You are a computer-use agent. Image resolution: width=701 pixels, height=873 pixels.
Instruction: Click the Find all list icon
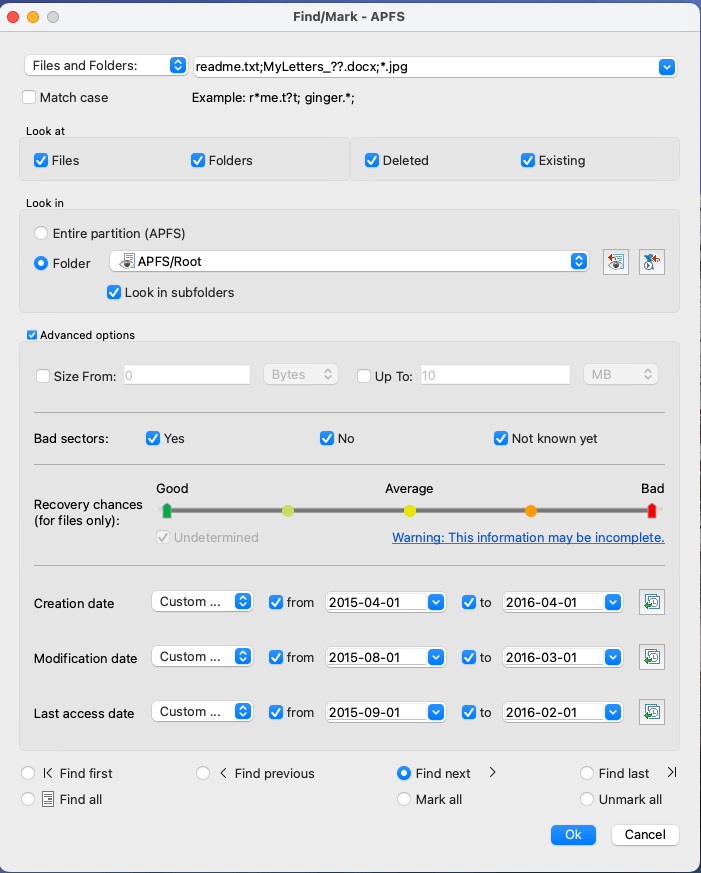pyautogui.click(x=48, y=800)
